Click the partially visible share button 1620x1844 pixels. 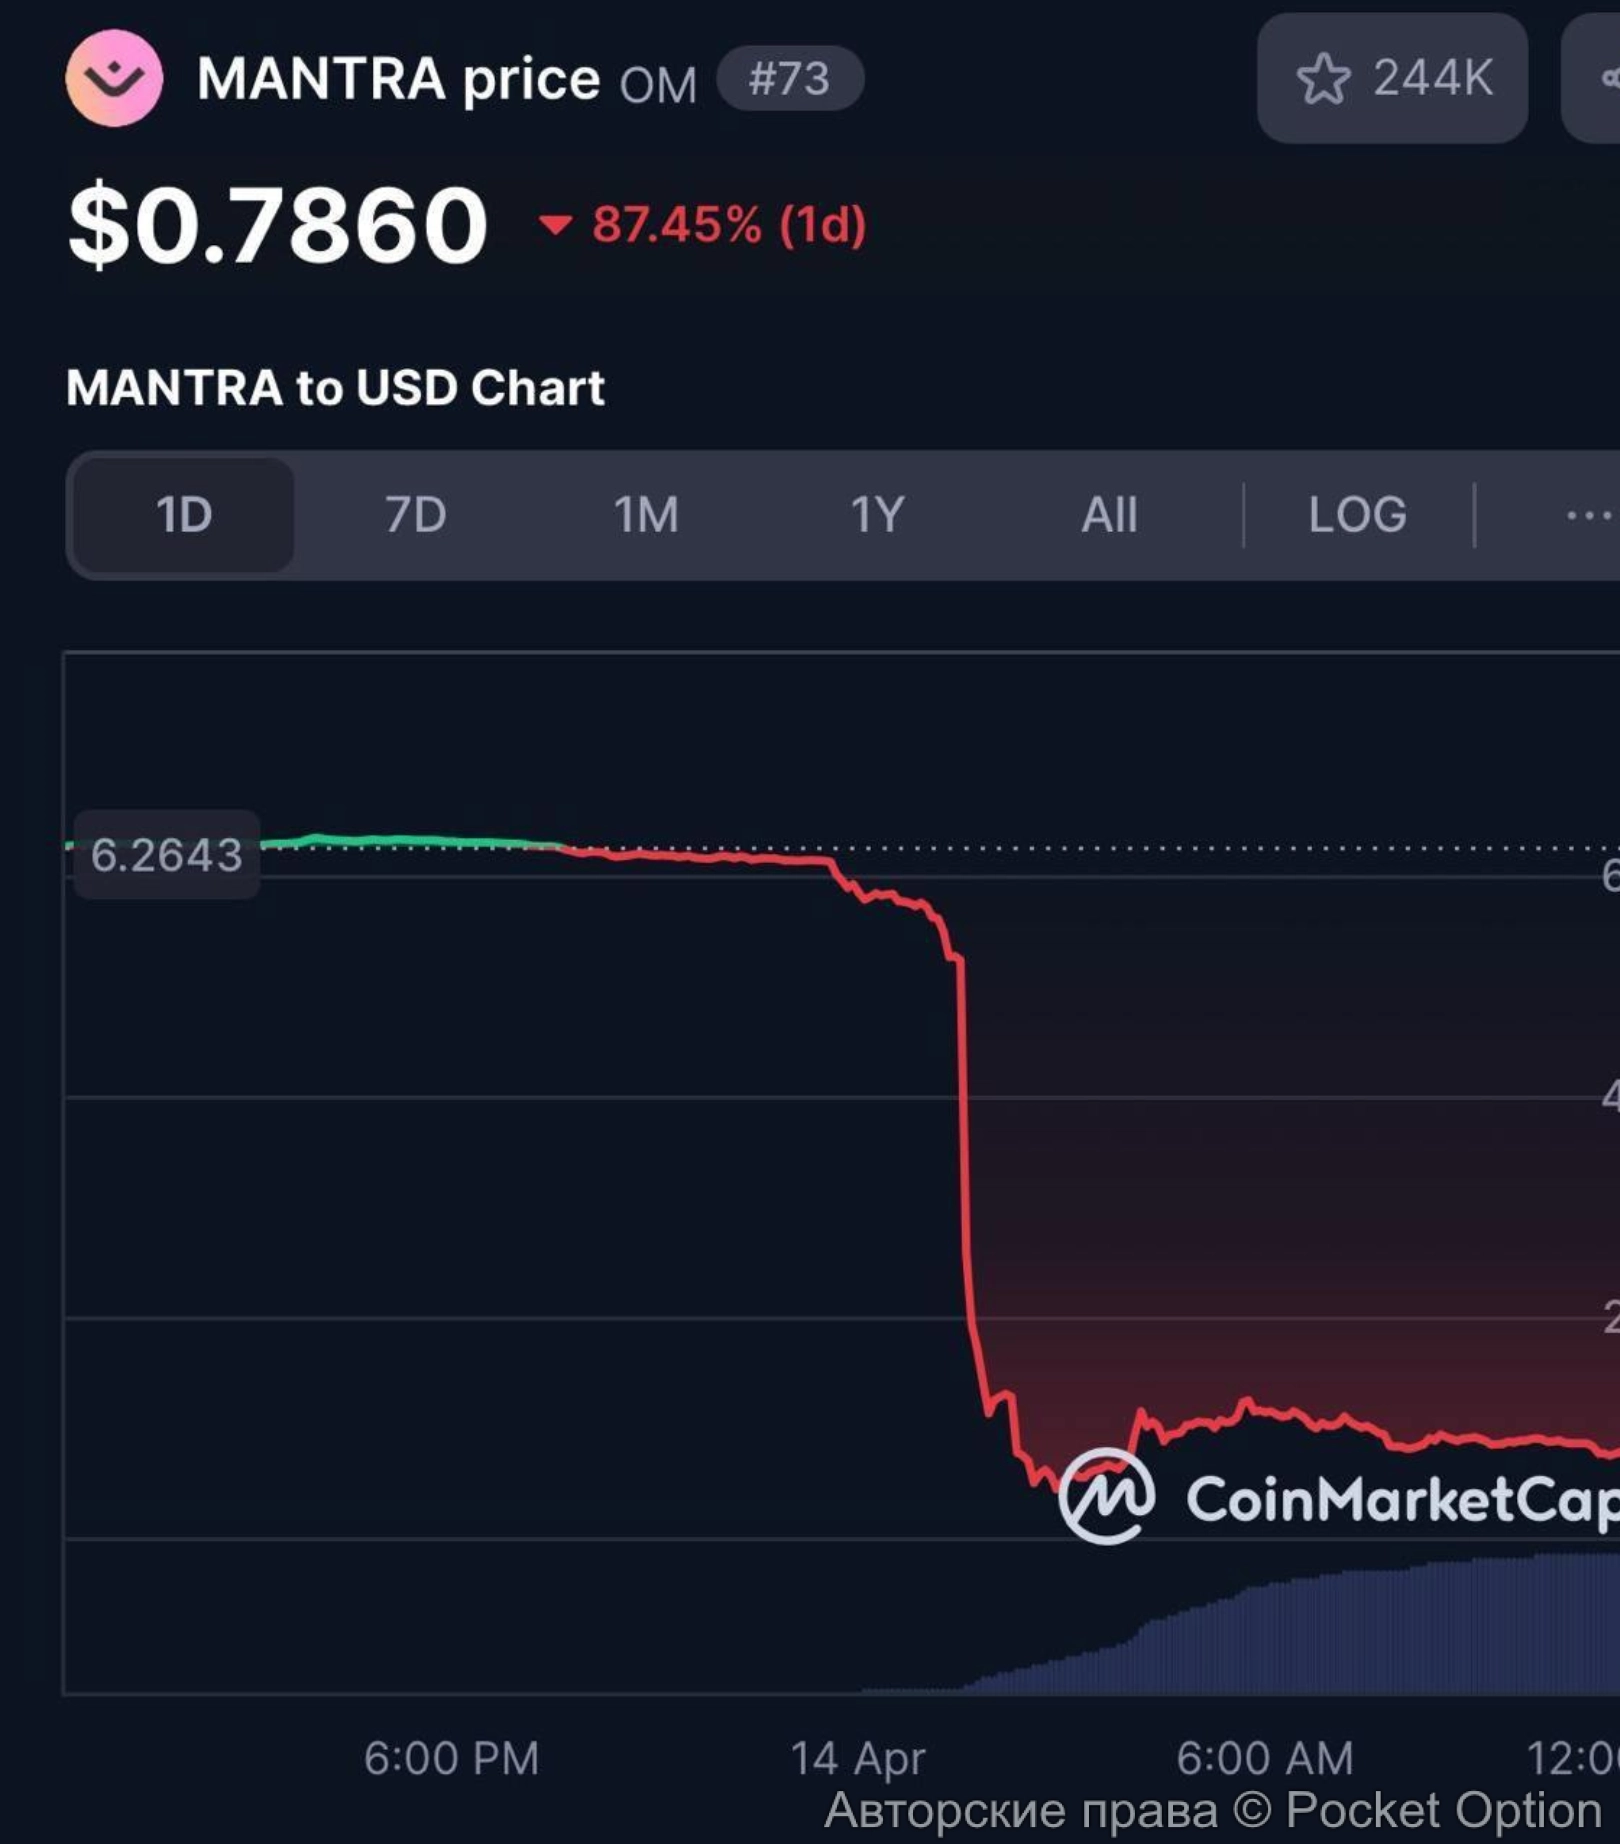tap(1596, 79)
